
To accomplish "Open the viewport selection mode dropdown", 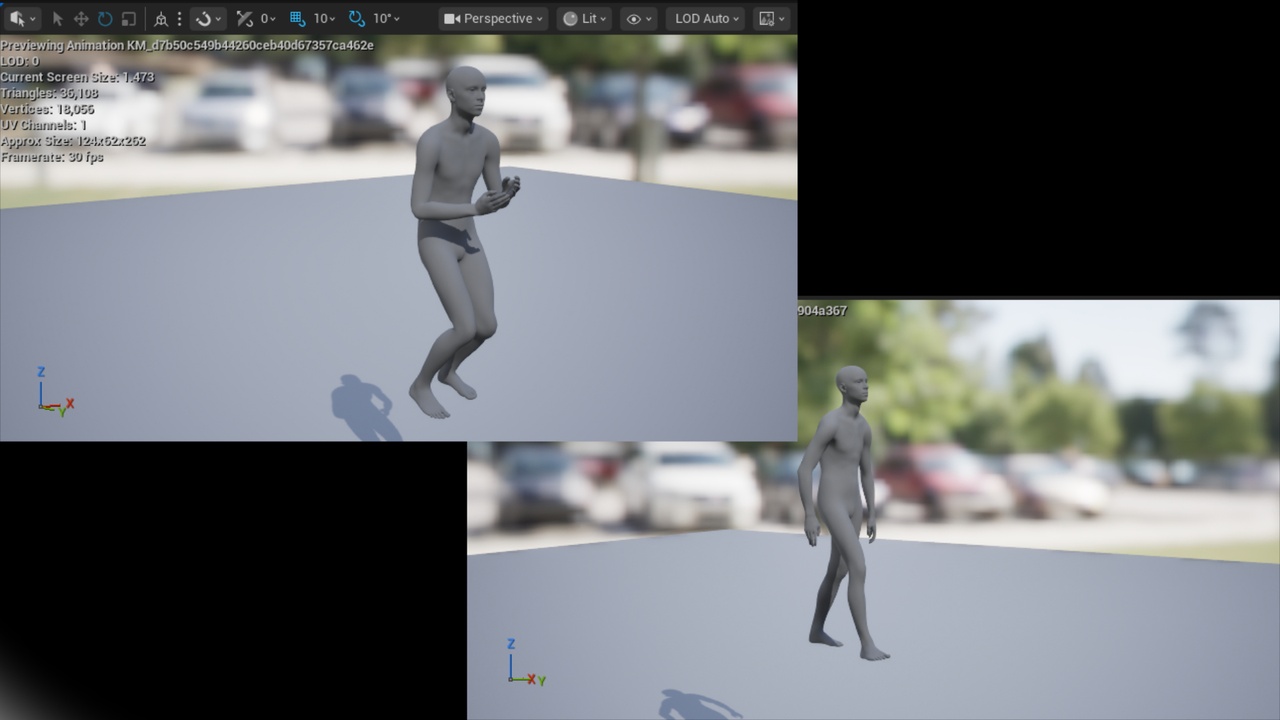I will tap(22, 18).
